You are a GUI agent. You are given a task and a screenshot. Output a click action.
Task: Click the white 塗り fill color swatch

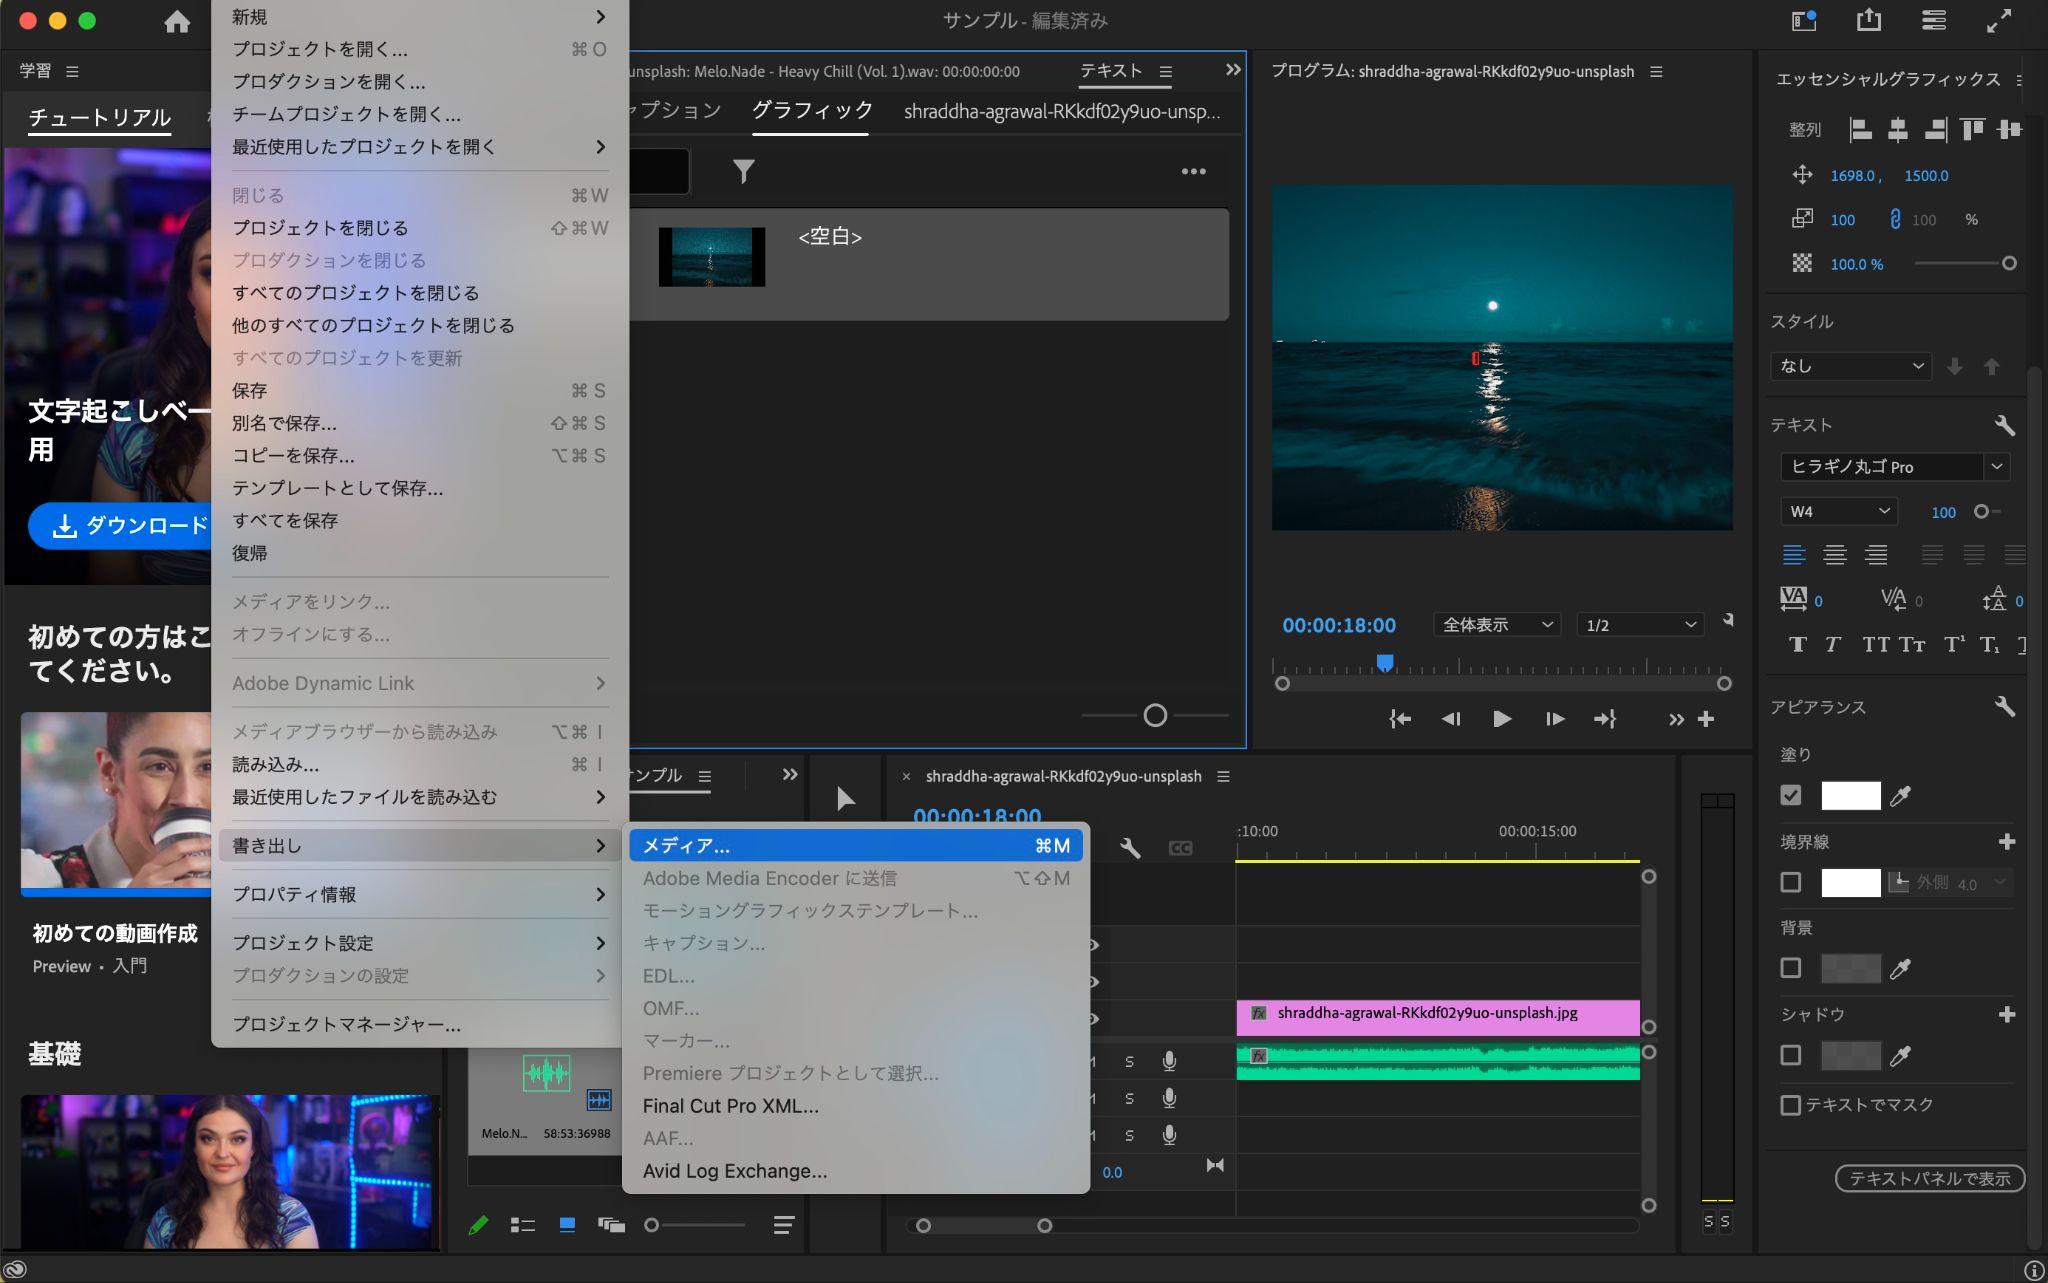(x=1850, y=796)
